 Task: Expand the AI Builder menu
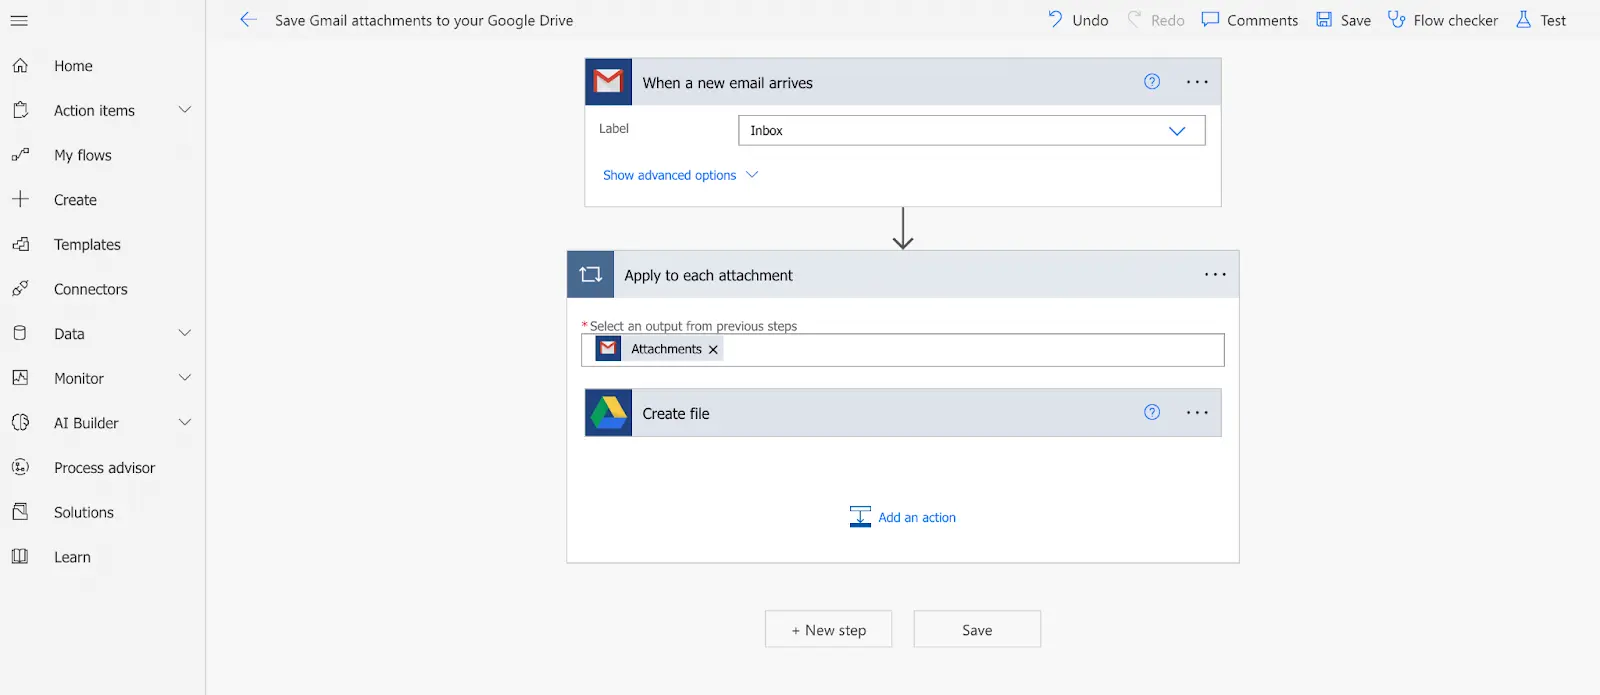pyautogui.click(x=184, y=423)
